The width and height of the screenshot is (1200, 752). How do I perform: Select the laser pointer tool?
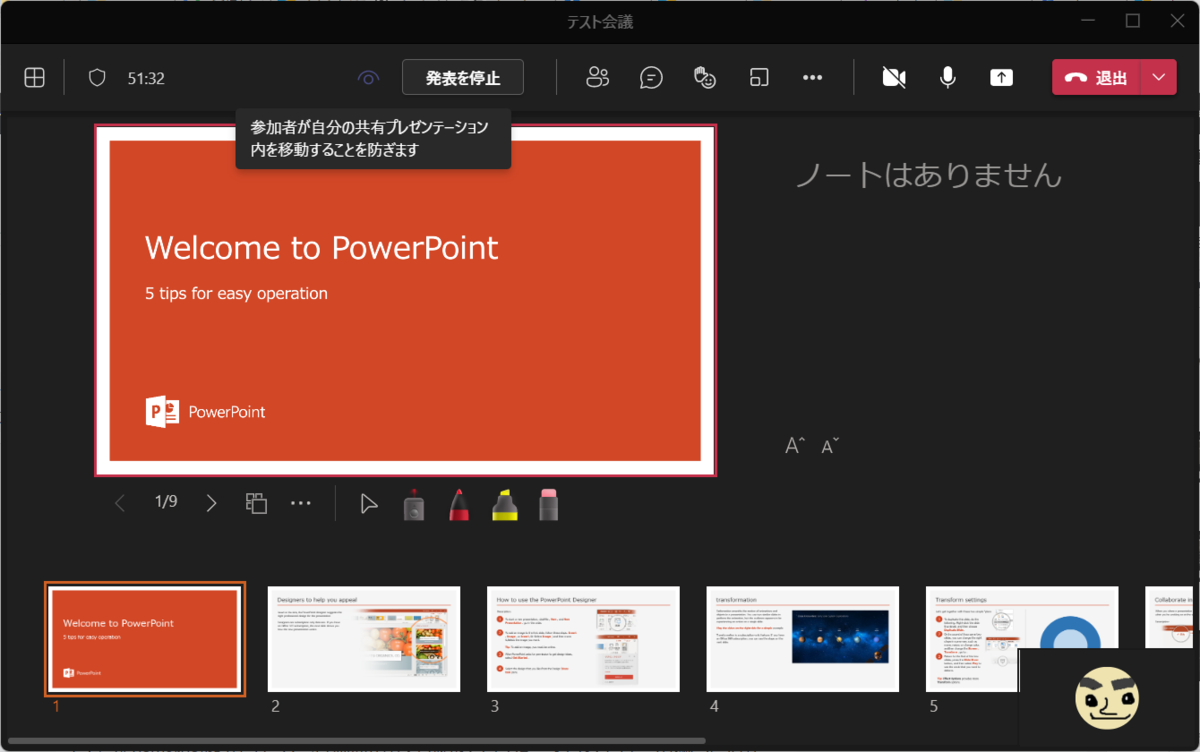pyautogui.click(x=414, y=504)
